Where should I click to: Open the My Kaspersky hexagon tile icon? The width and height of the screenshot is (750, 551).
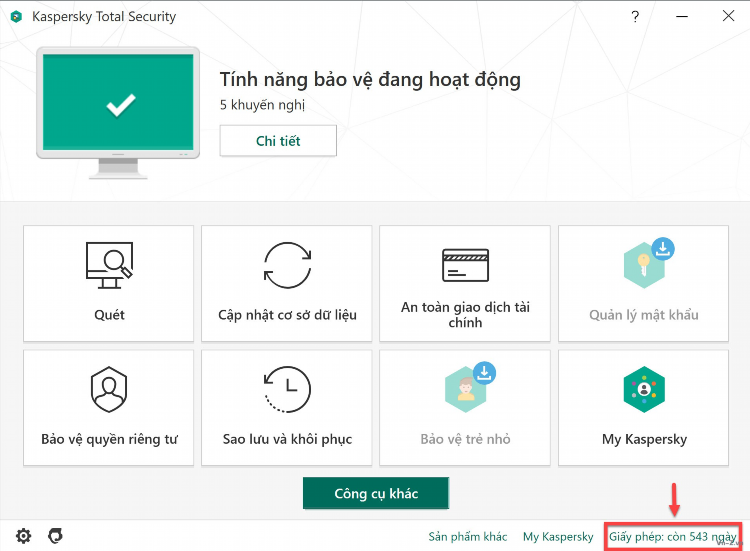point(644,389)
